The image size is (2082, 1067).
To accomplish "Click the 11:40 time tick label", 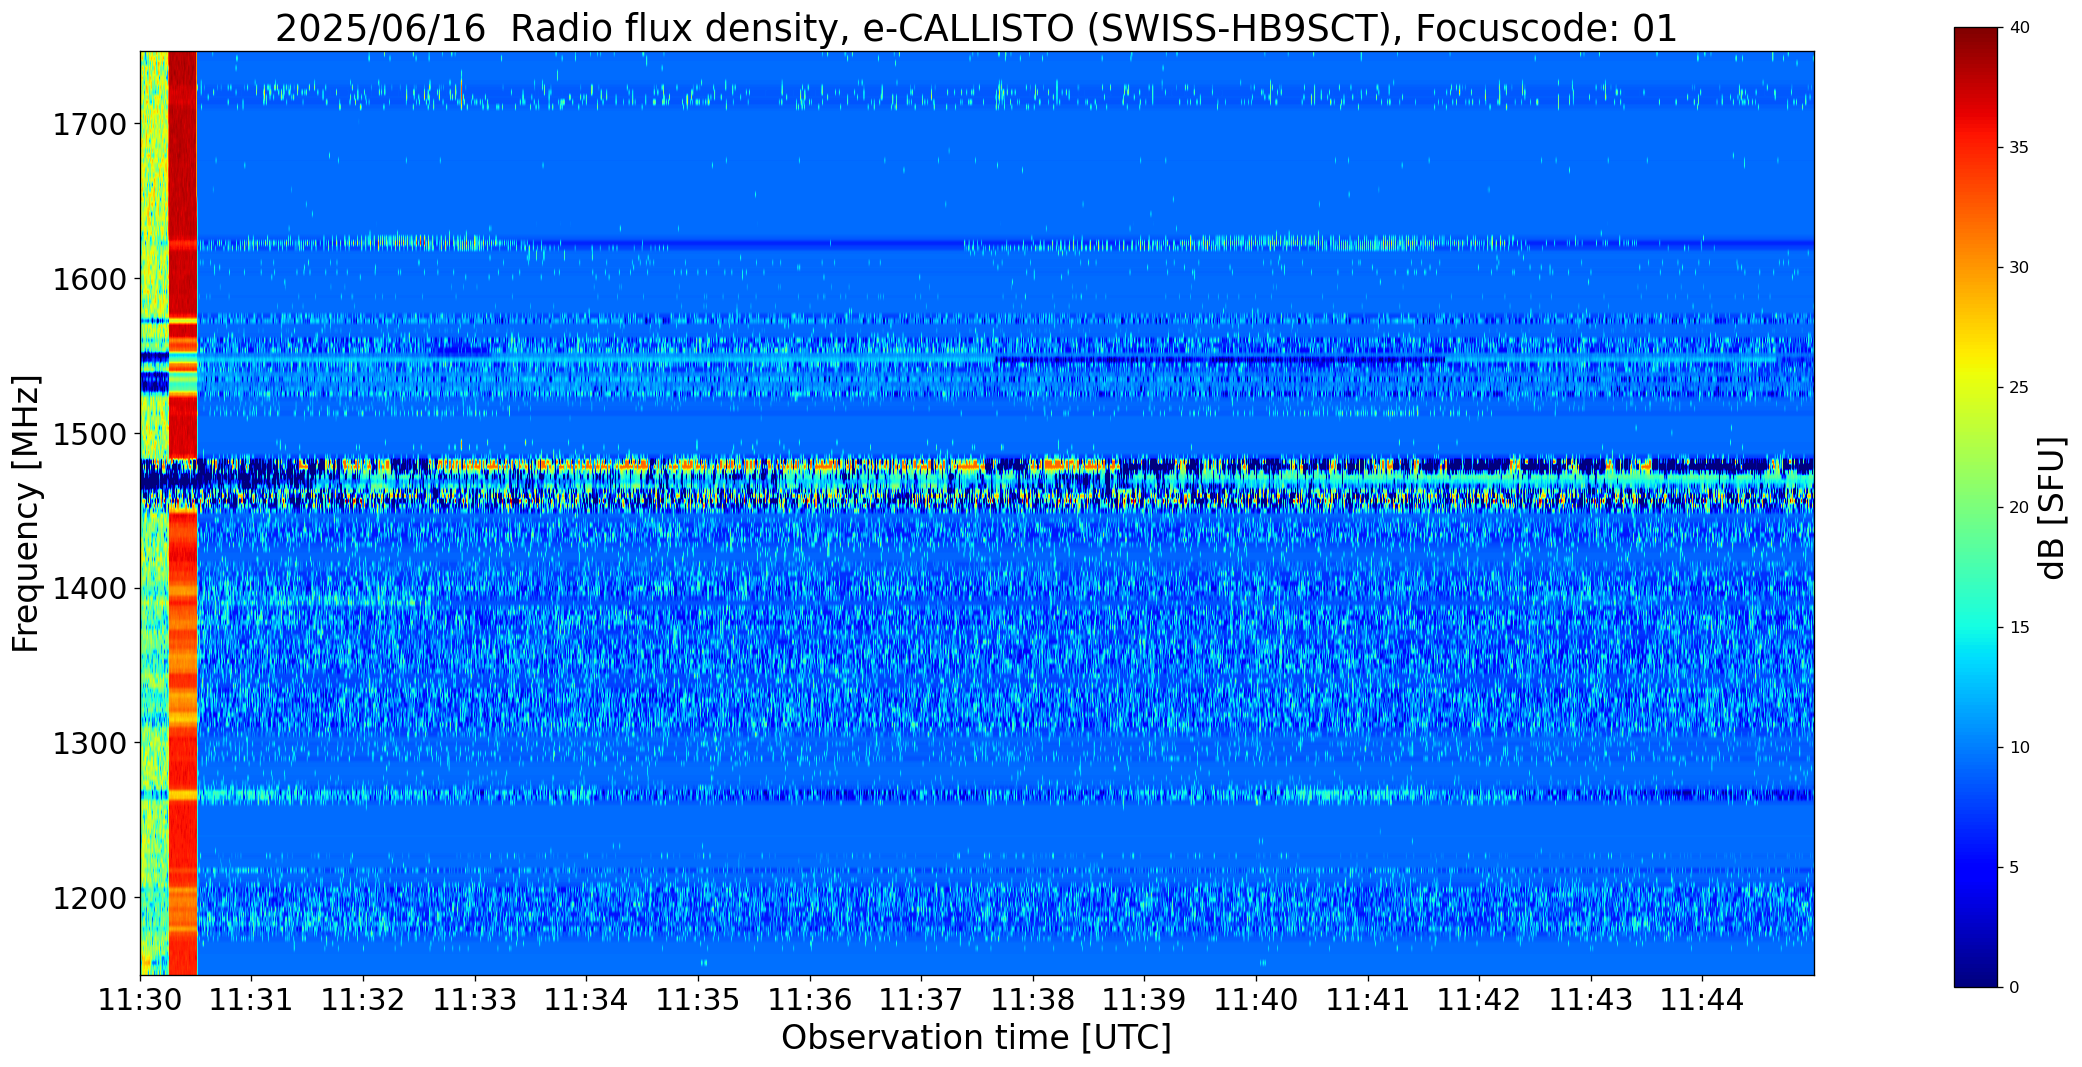I will click(1256, 1000).
